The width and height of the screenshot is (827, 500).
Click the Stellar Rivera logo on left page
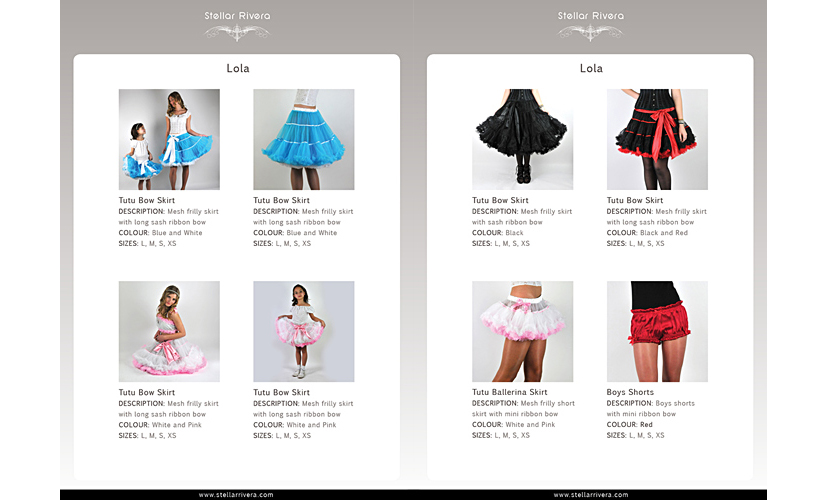tap(237, 23)
